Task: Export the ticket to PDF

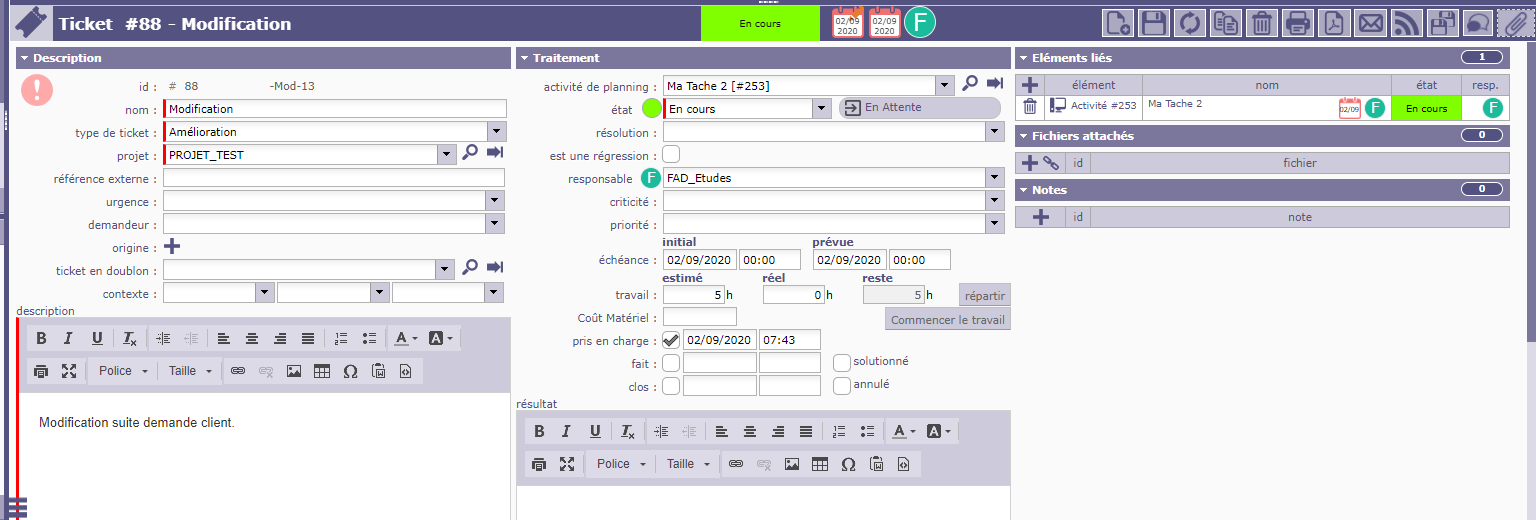Action: click(x=1333, y=22)
